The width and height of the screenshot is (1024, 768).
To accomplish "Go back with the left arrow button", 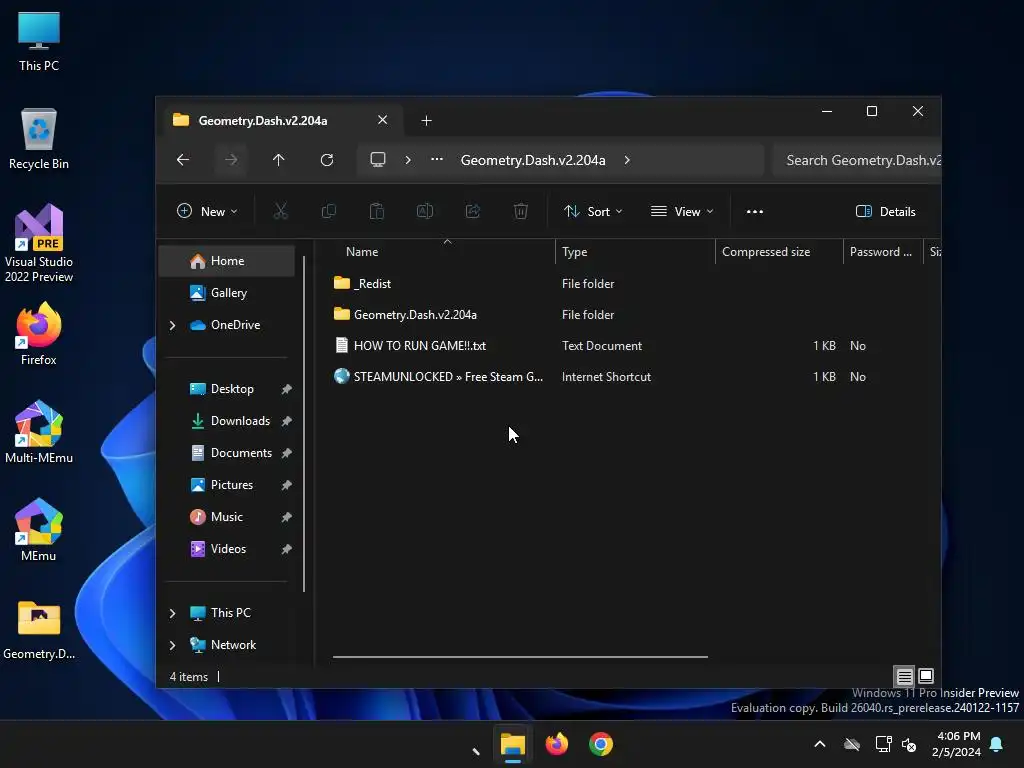I will [183, 160].
